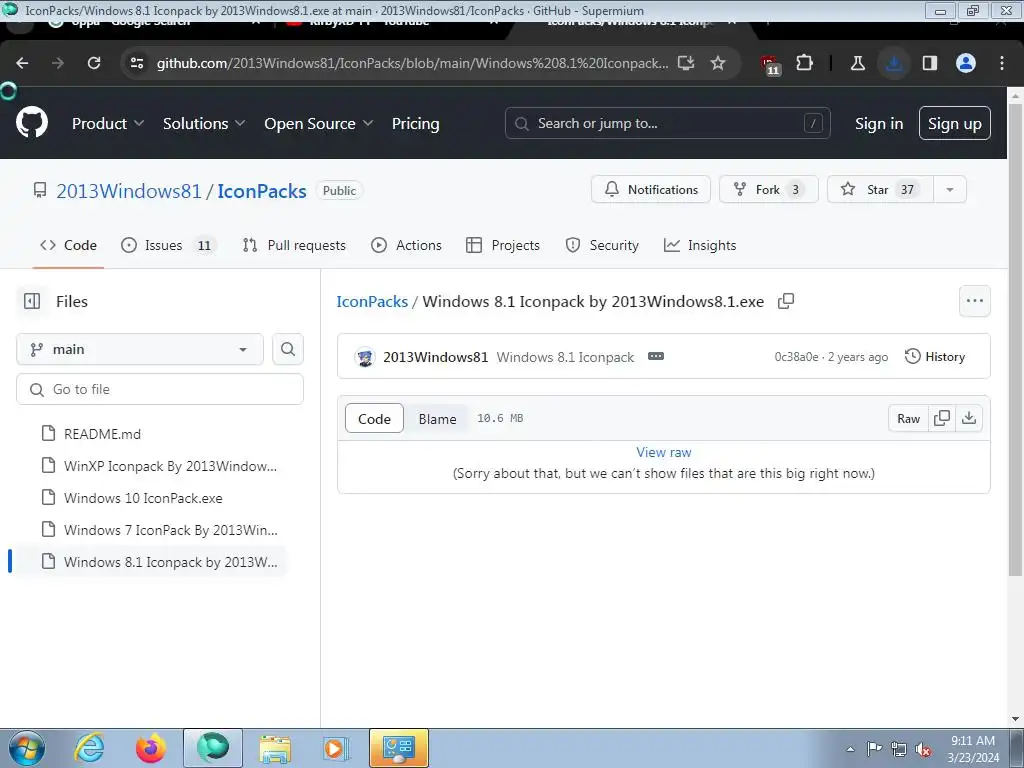Open the Extensions puzzle icon
The height and width of the screenshot is (768, 1024).
805,63
